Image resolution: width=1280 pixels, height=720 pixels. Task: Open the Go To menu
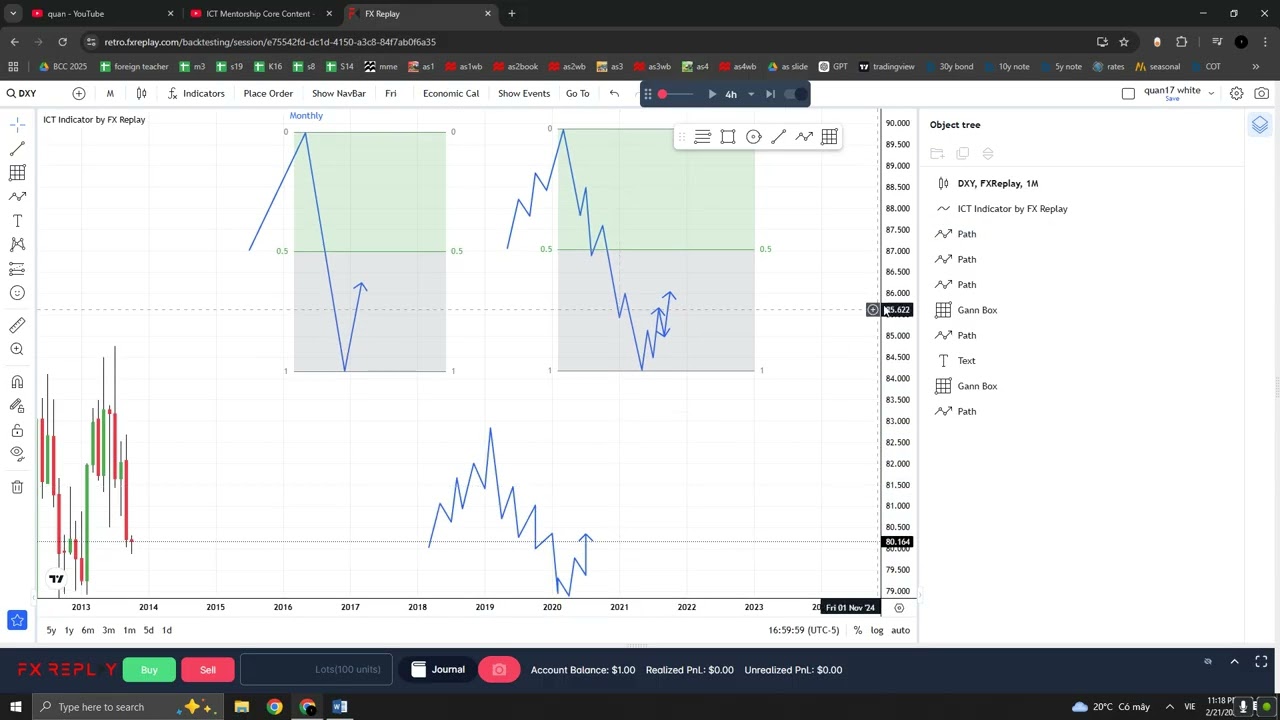(x=578, y=93)
